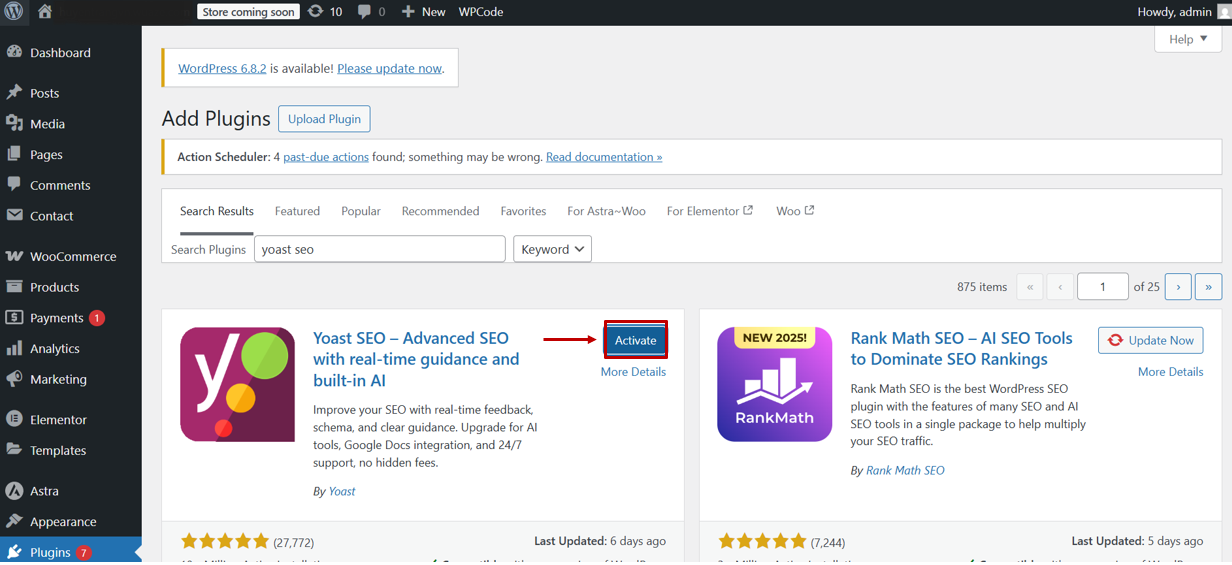
Task: Open comments bubble icon in admin bar
Action: tap(364, 12)
